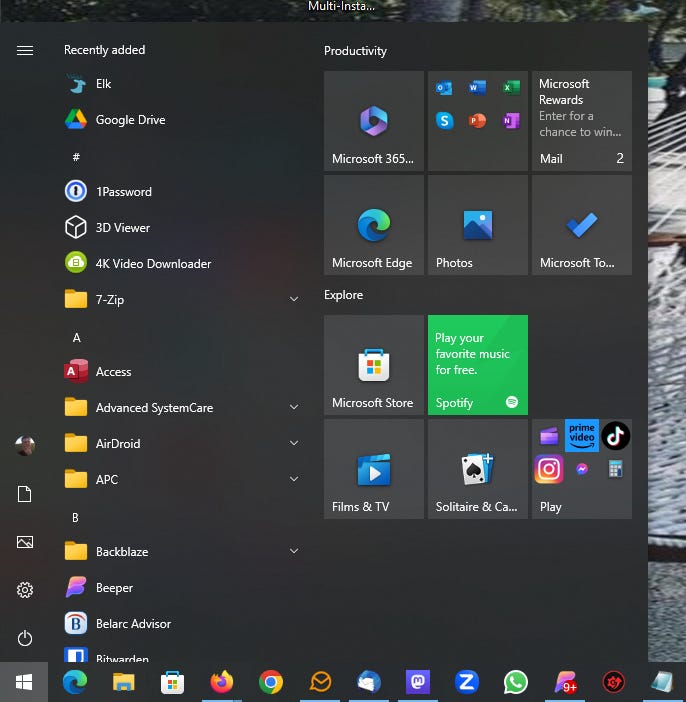Open Pictures from Start sidebar
The image size is (686, 702).
(25, 542)
